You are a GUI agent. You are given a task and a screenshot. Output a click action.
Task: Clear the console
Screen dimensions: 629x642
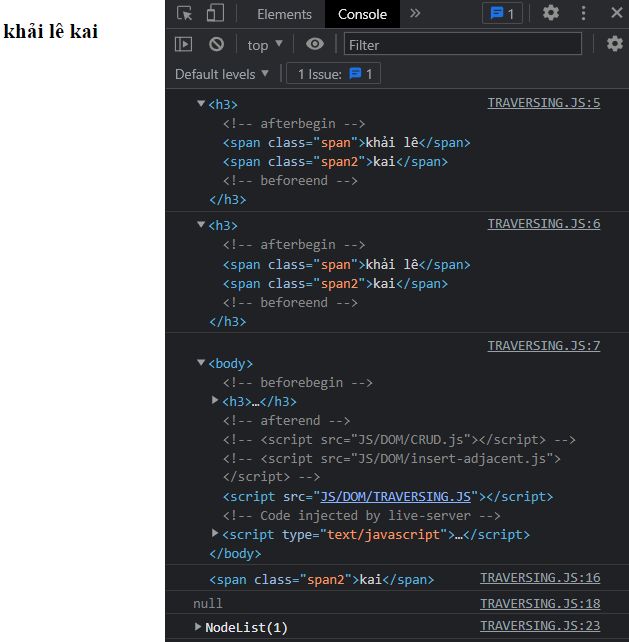216,44
